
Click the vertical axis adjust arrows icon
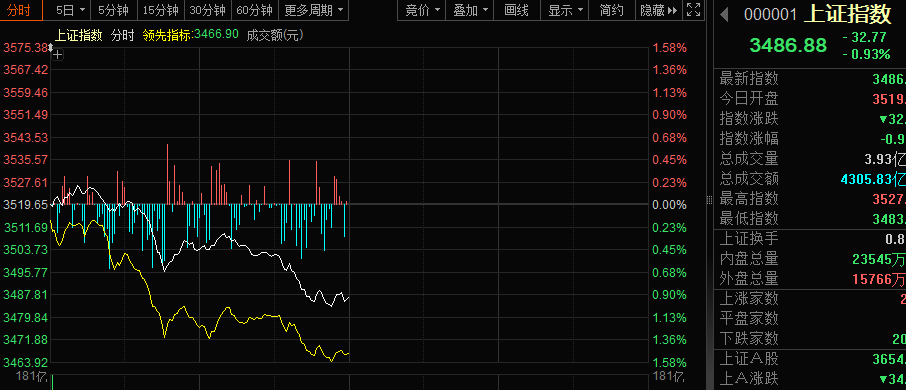51,48
